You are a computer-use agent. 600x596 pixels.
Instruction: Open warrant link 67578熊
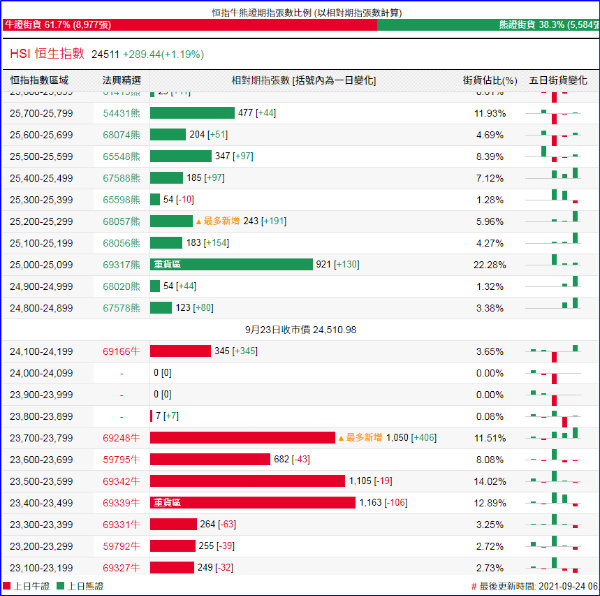tap(121, 308)
